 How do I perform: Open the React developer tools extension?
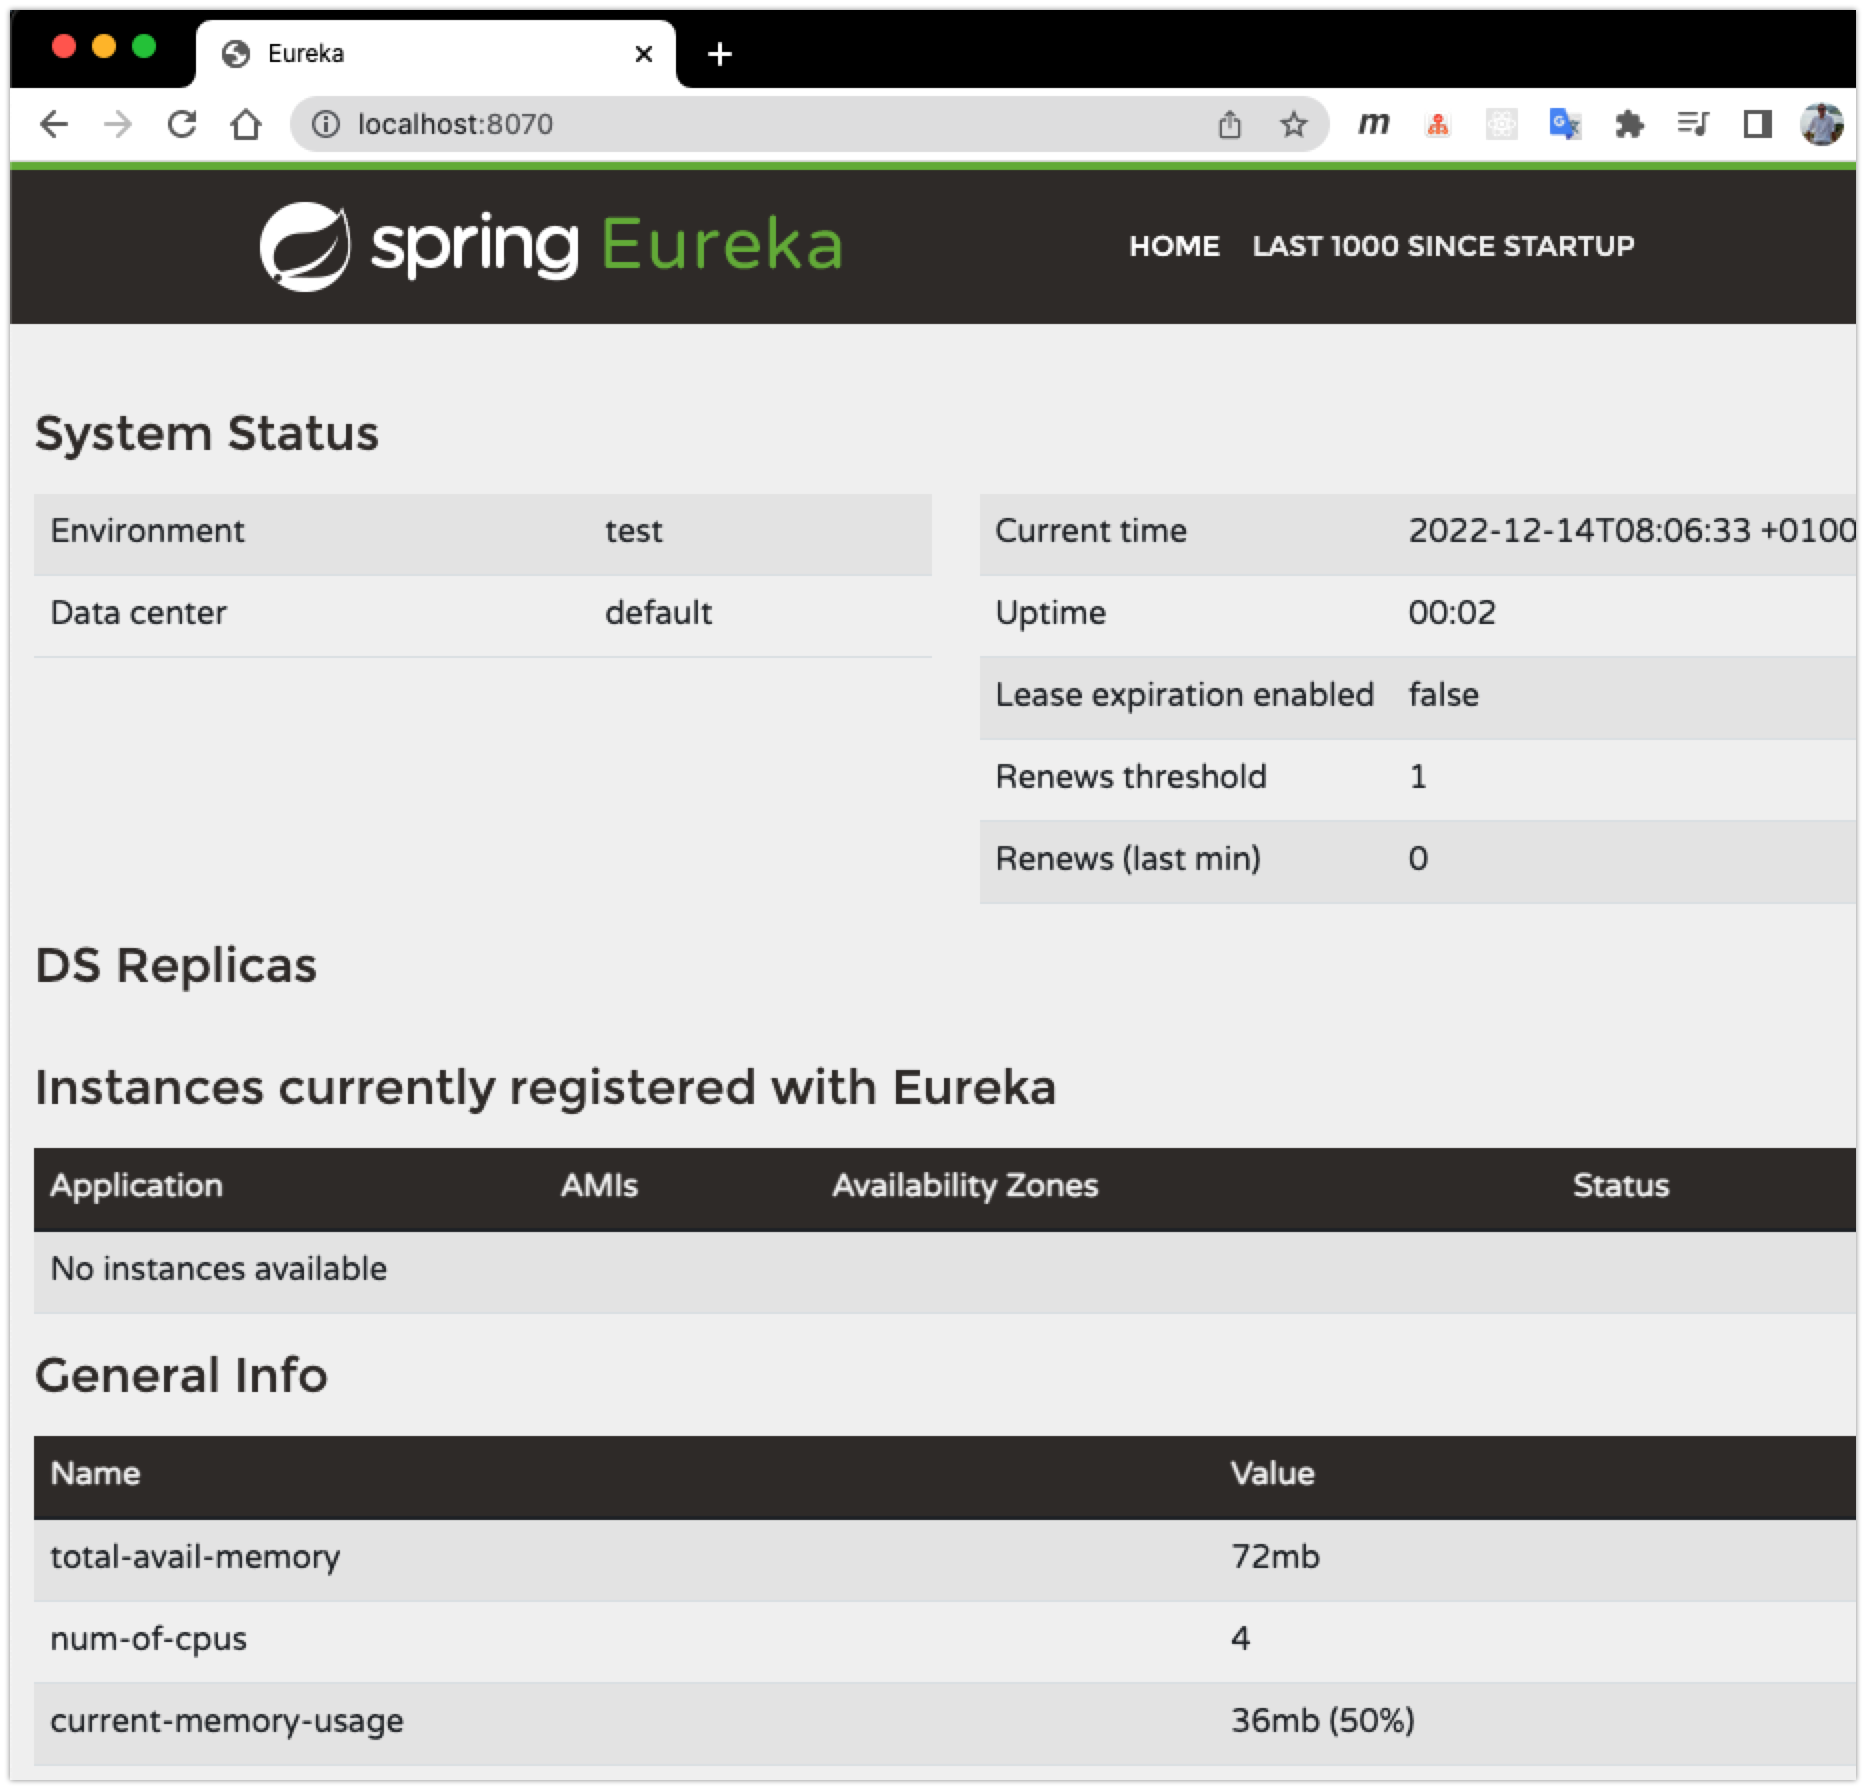[1502, 124]
